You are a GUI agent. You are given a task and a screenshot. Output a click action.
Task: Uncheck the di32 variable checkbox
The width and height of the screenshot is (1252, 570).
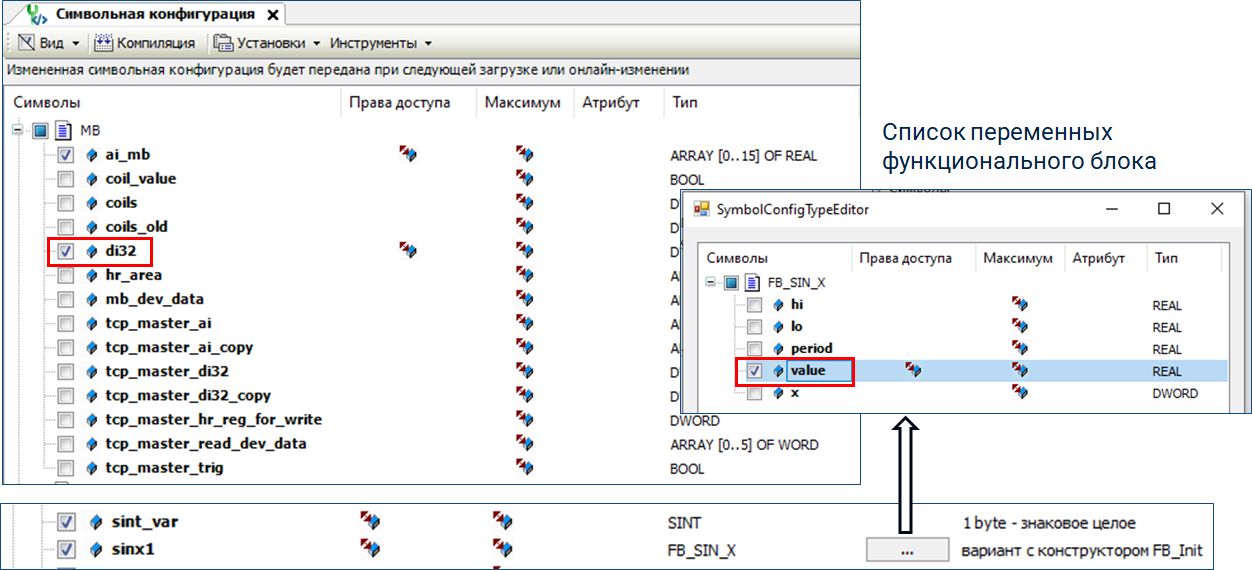[65, 251]
